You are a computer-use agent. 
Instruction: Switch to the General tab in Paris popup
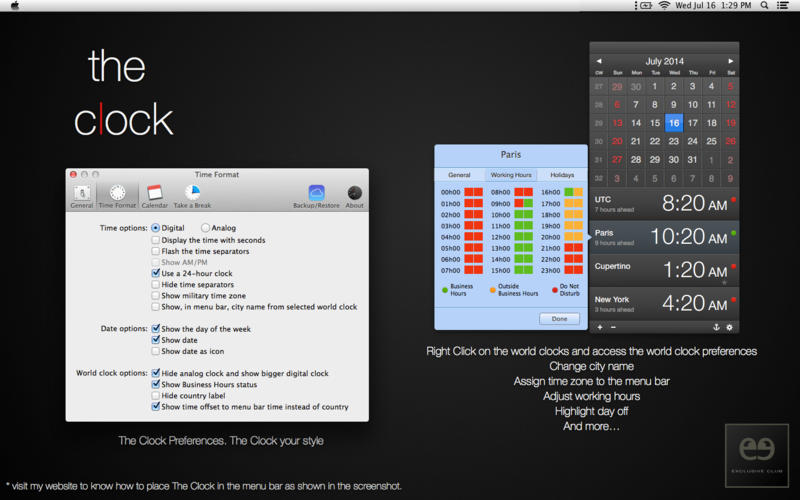click(459, 174)
